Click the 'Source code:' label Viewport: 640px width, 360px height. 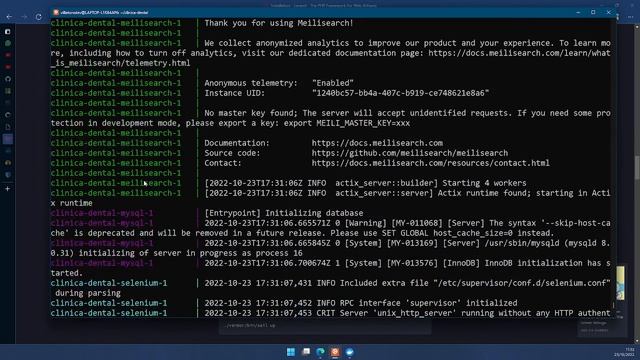coord(232,153)
